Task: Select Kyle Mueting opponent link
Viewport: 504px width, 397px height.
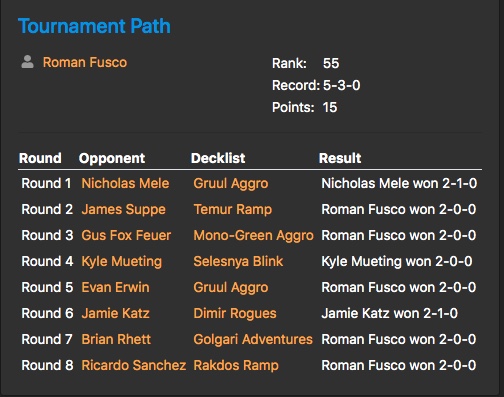Action: tap(122, 261)
